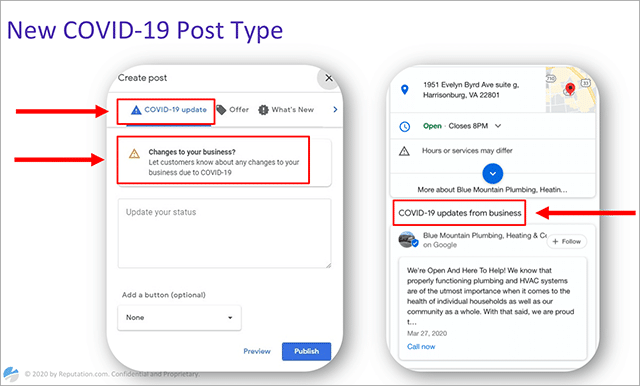
Task: Switch to the What's New tab
Action: (x=286, y=110)
